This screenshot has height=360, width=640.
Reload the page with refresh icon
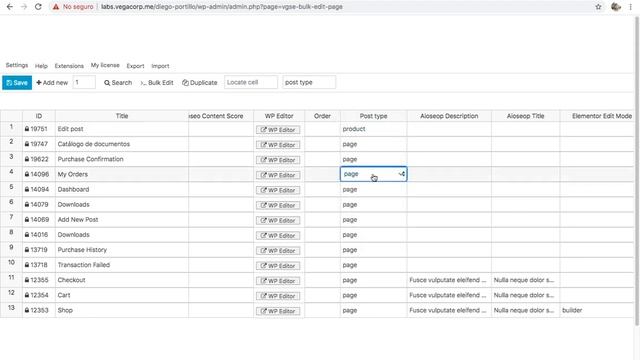tap(38, 7)
